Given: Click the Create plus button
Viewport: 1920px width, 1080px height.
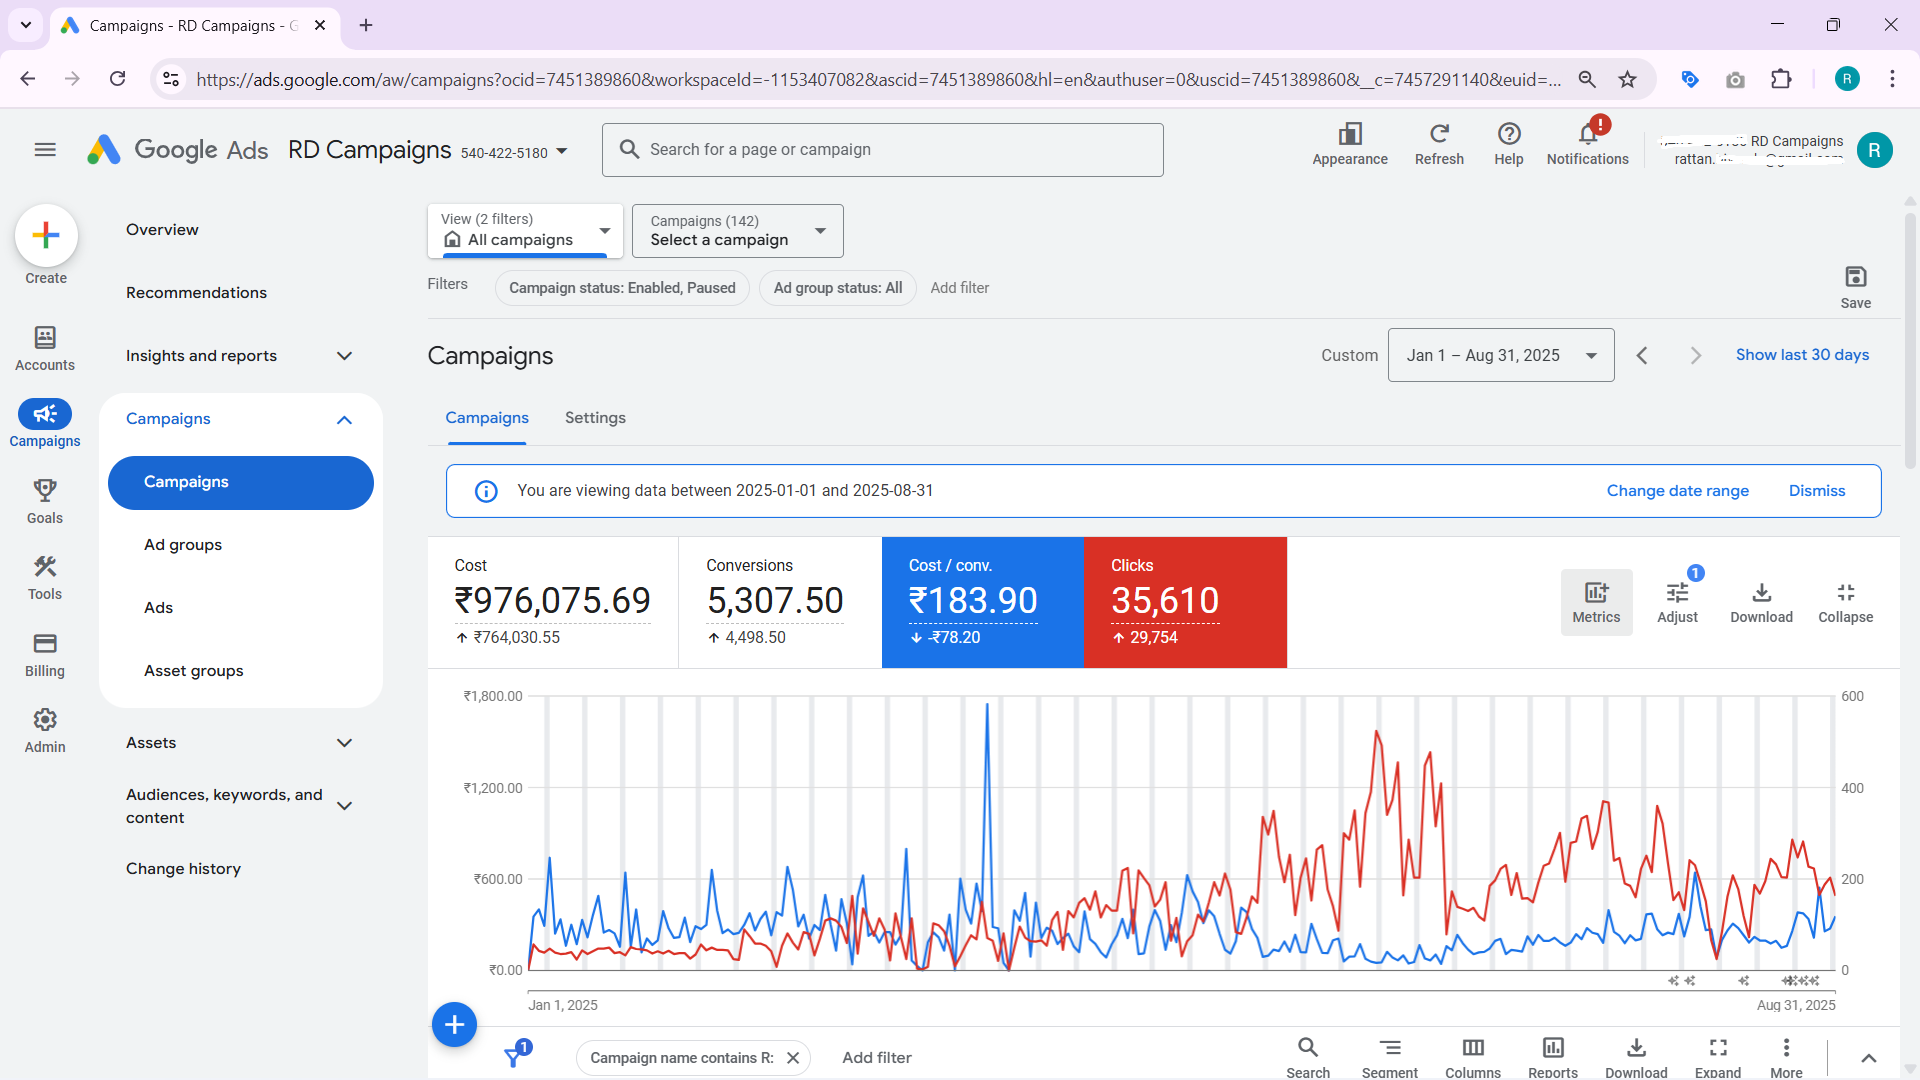Looking at the screenshot, I should (x=46, y=236).
